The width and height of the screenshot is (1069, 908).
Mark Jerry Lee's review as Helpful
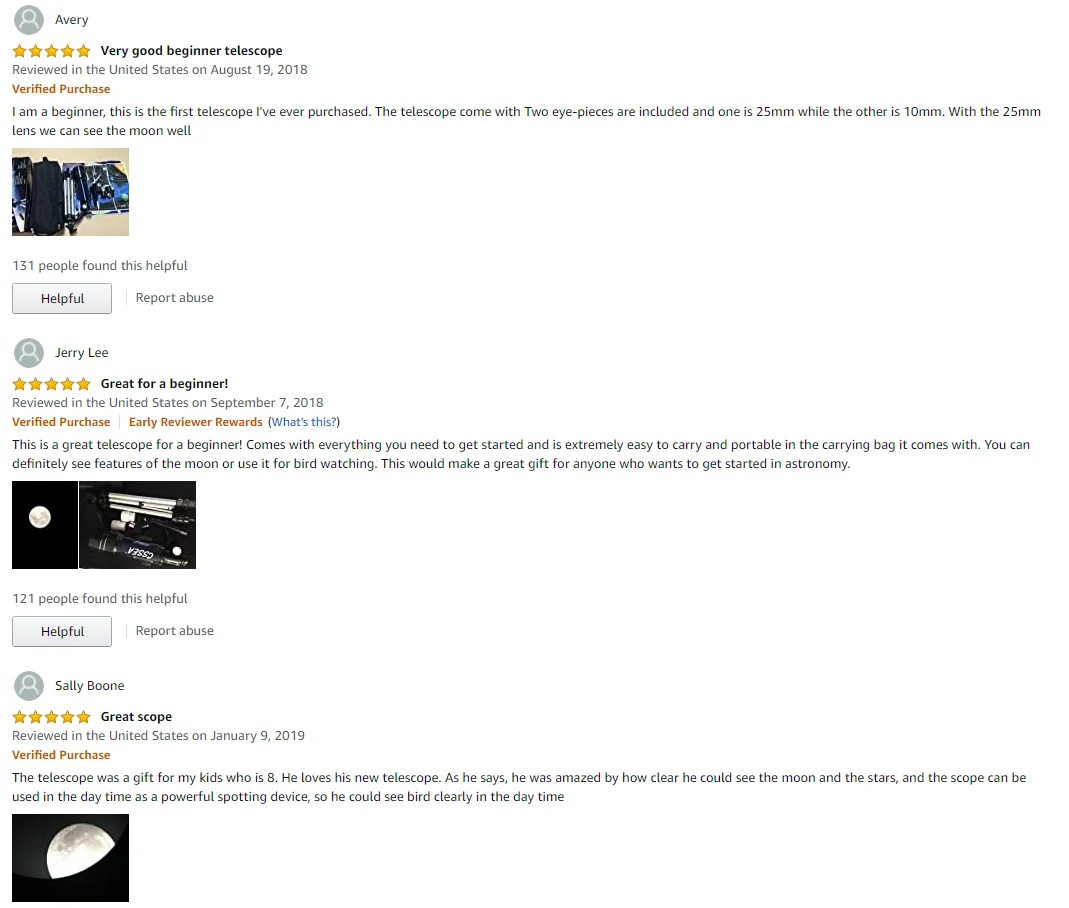[x=62, y=632]
